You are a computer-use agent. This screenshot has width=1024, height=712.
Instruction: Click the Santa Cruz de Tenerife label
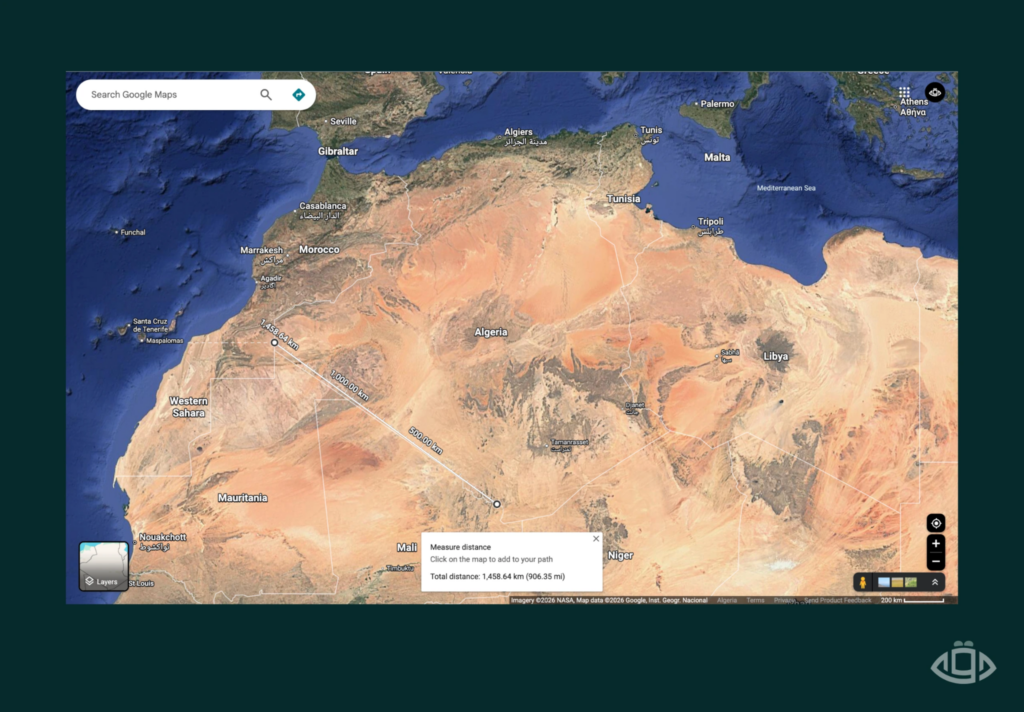150,325
